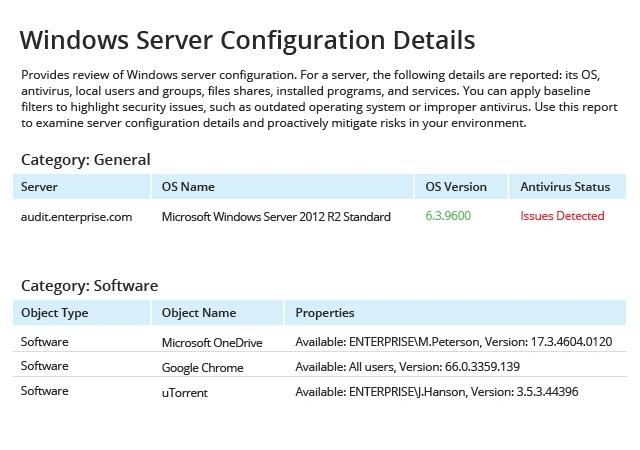Select the Google Chrome row name
Image resolution: width=640 pixels, height=450 pixels.
[x=202, y=368]
